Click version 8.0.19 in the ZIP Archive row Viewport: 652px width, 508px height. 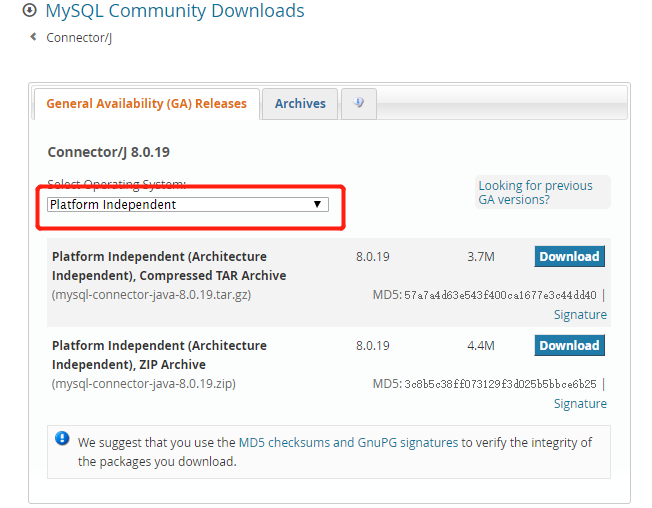[373, 345]
